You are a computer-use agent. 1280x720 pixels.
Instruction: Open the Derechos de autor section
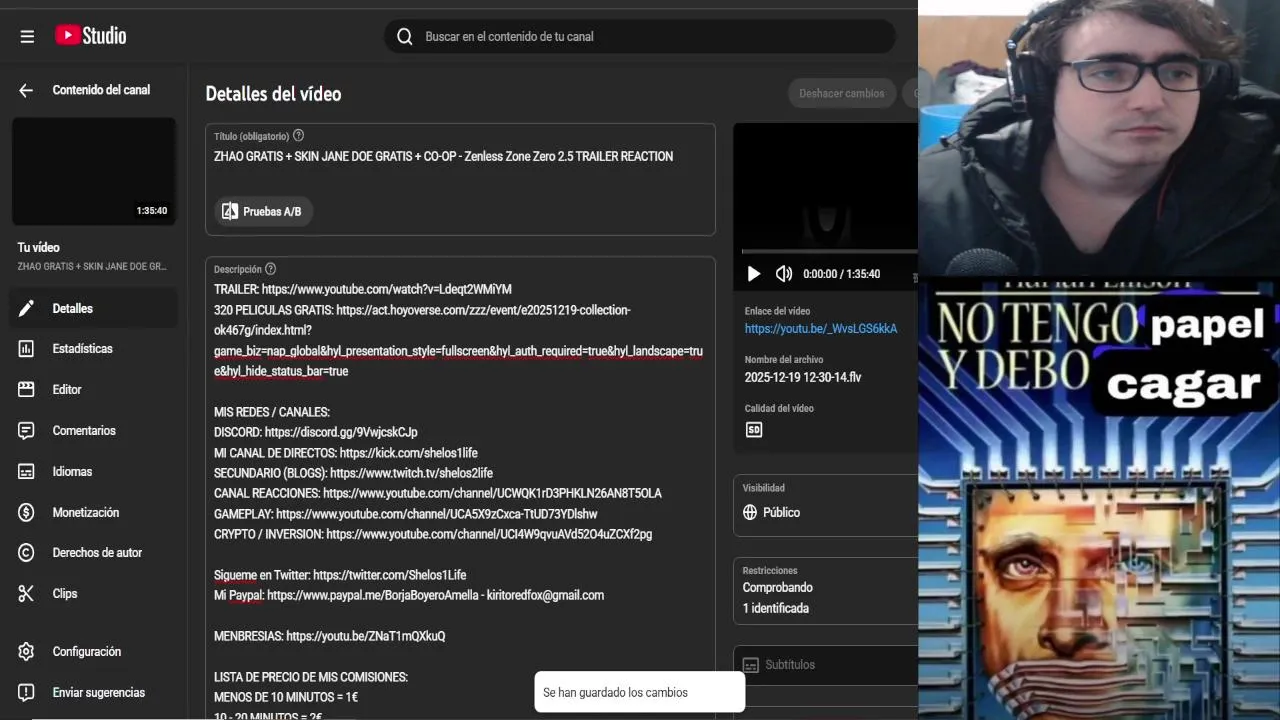94,553
